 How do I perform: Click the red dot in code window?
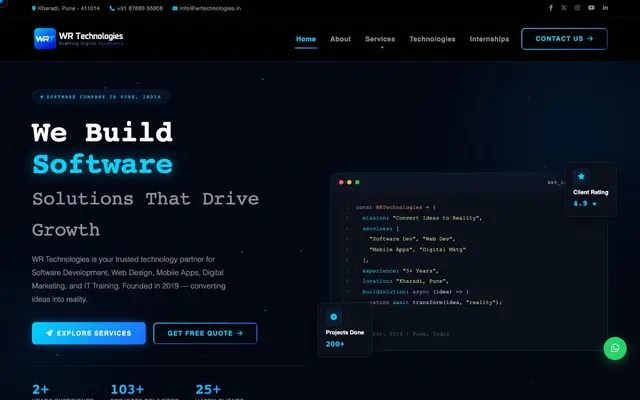(341, 182)
